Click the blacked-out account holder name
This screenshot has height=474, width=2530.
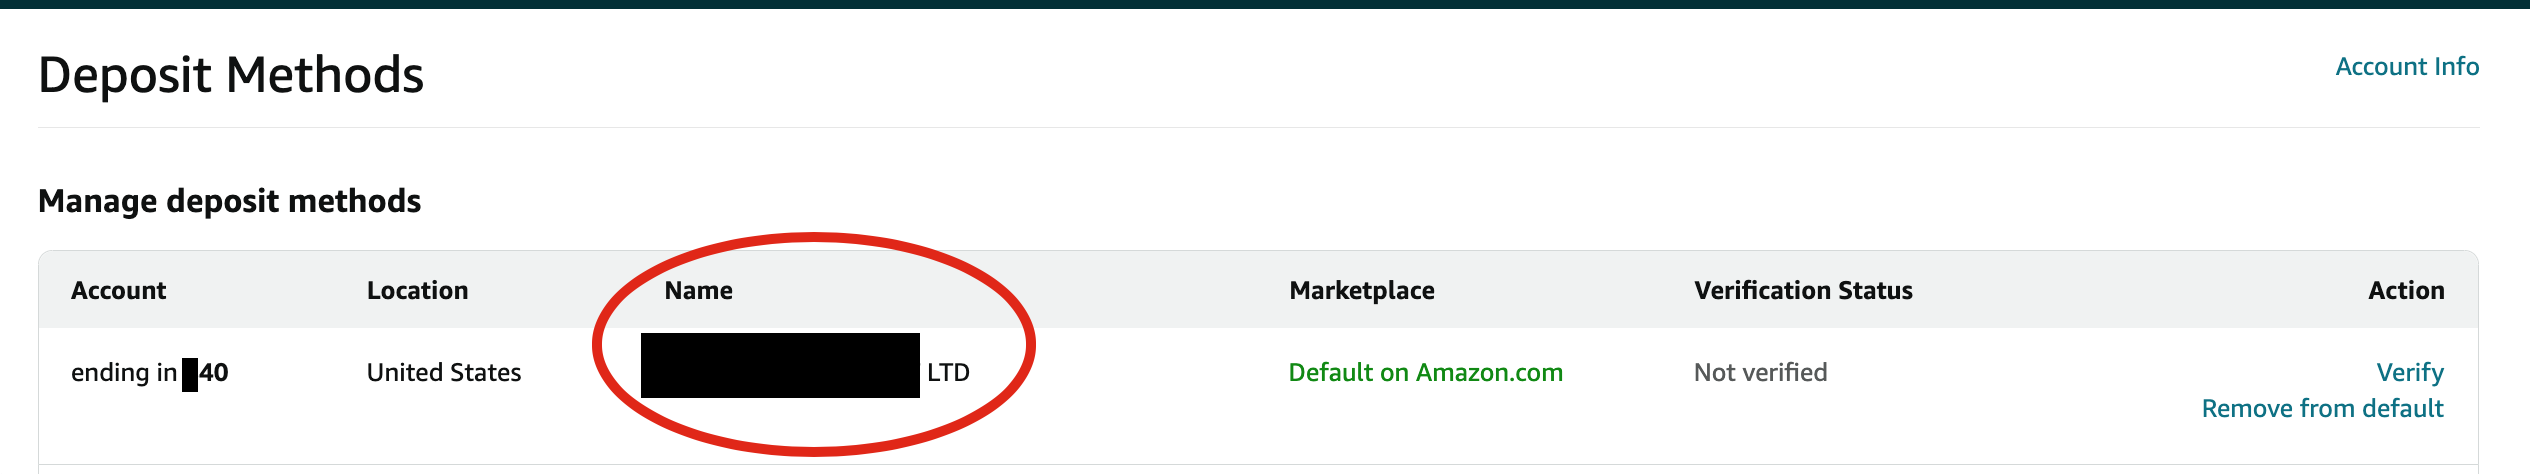780,366
